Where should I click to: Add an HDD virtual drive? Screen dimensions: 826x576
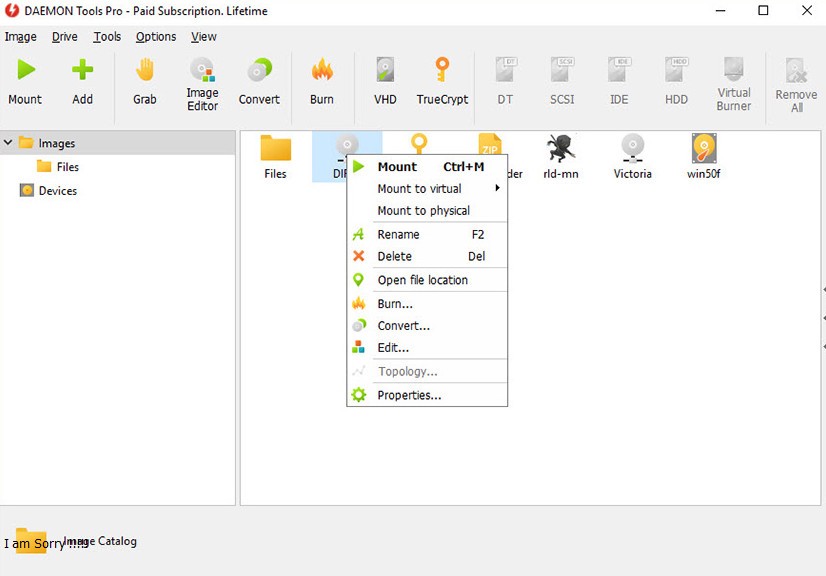point(676,83)
